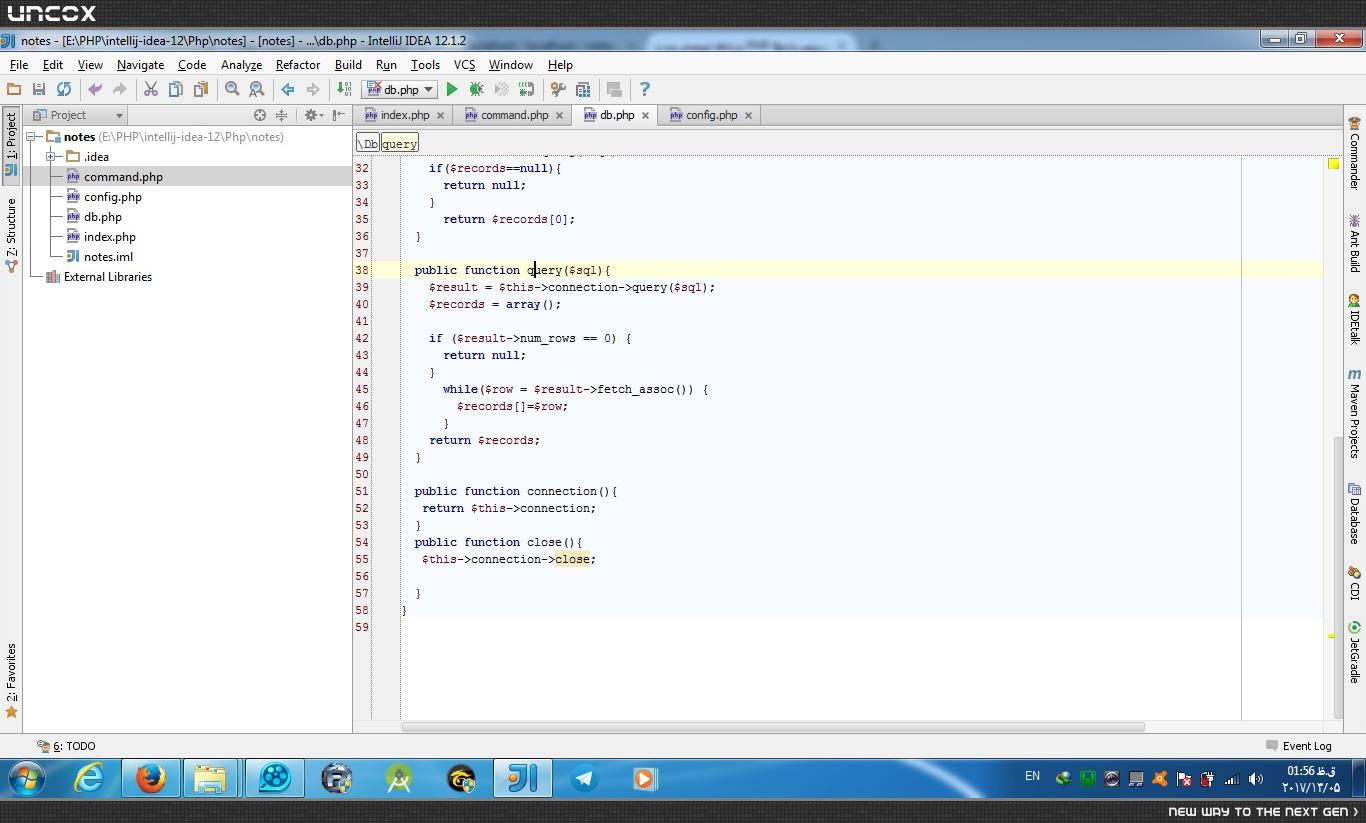This screenshot has height=823, width=1366.
Task: Toggle the Ant Build side panel
Action: (1354, 243)
